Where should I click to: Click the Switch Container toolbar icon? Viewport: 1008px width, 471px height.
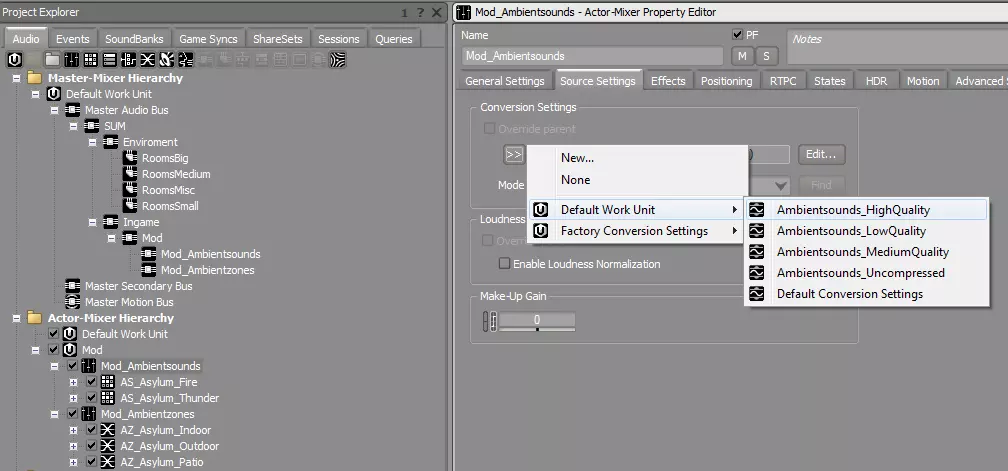point(129,60)
